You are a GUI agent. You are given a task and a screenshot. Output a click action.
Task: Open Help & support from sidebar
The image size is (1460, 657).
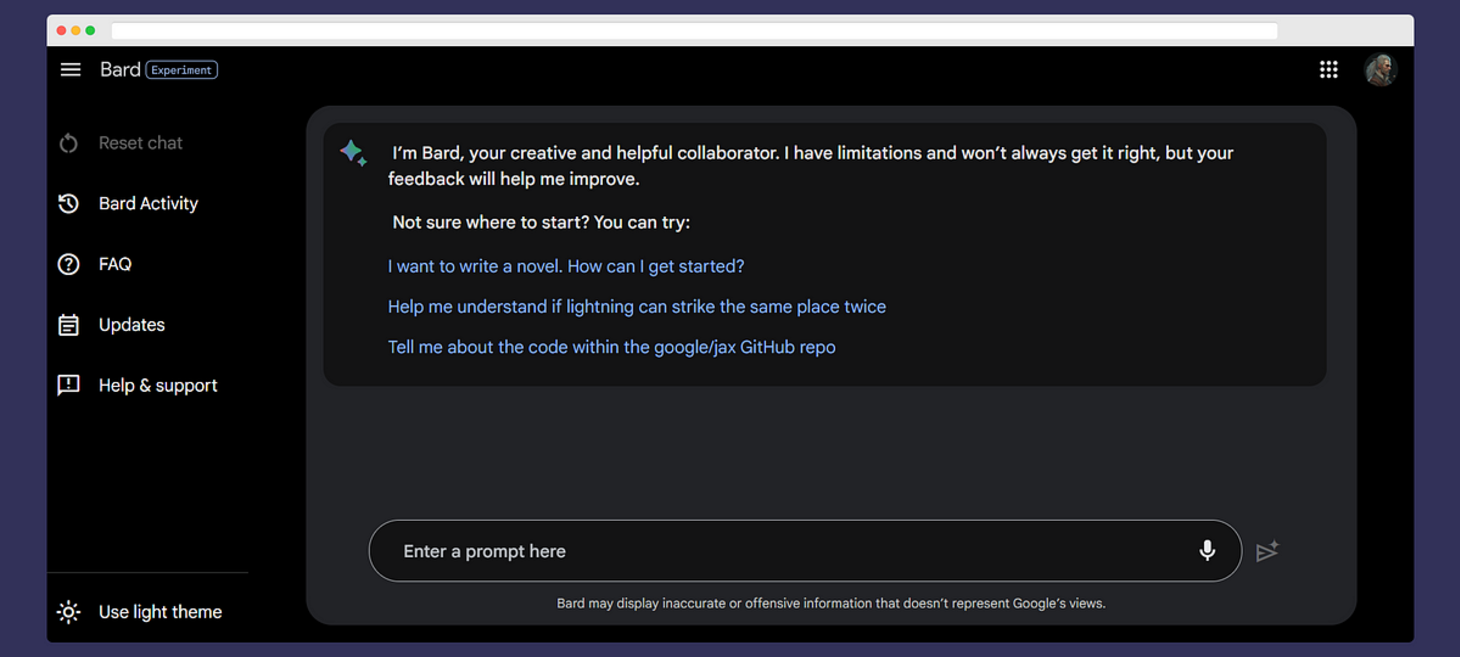coord(157,385)
